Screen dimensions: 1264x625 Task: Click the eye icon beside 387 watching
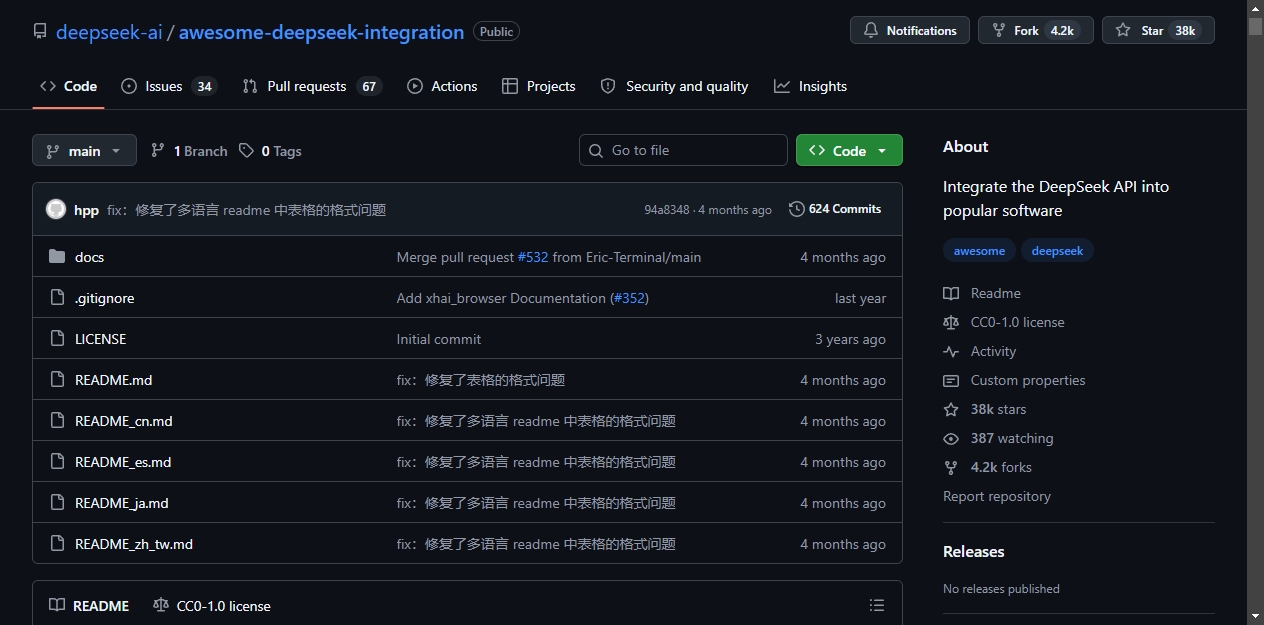pyautogui.click(x=951, y=438)
